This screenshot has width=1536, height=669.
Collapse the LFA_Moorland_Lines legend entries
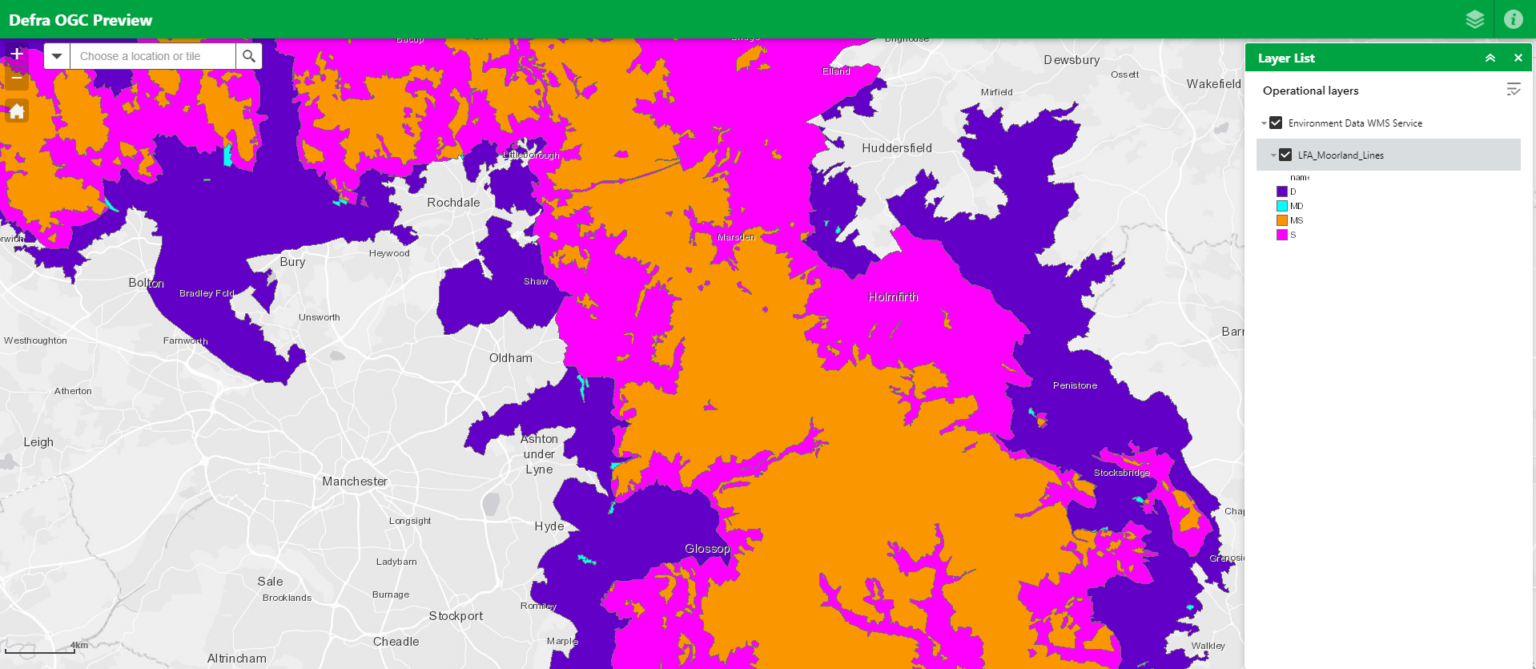1273,155
